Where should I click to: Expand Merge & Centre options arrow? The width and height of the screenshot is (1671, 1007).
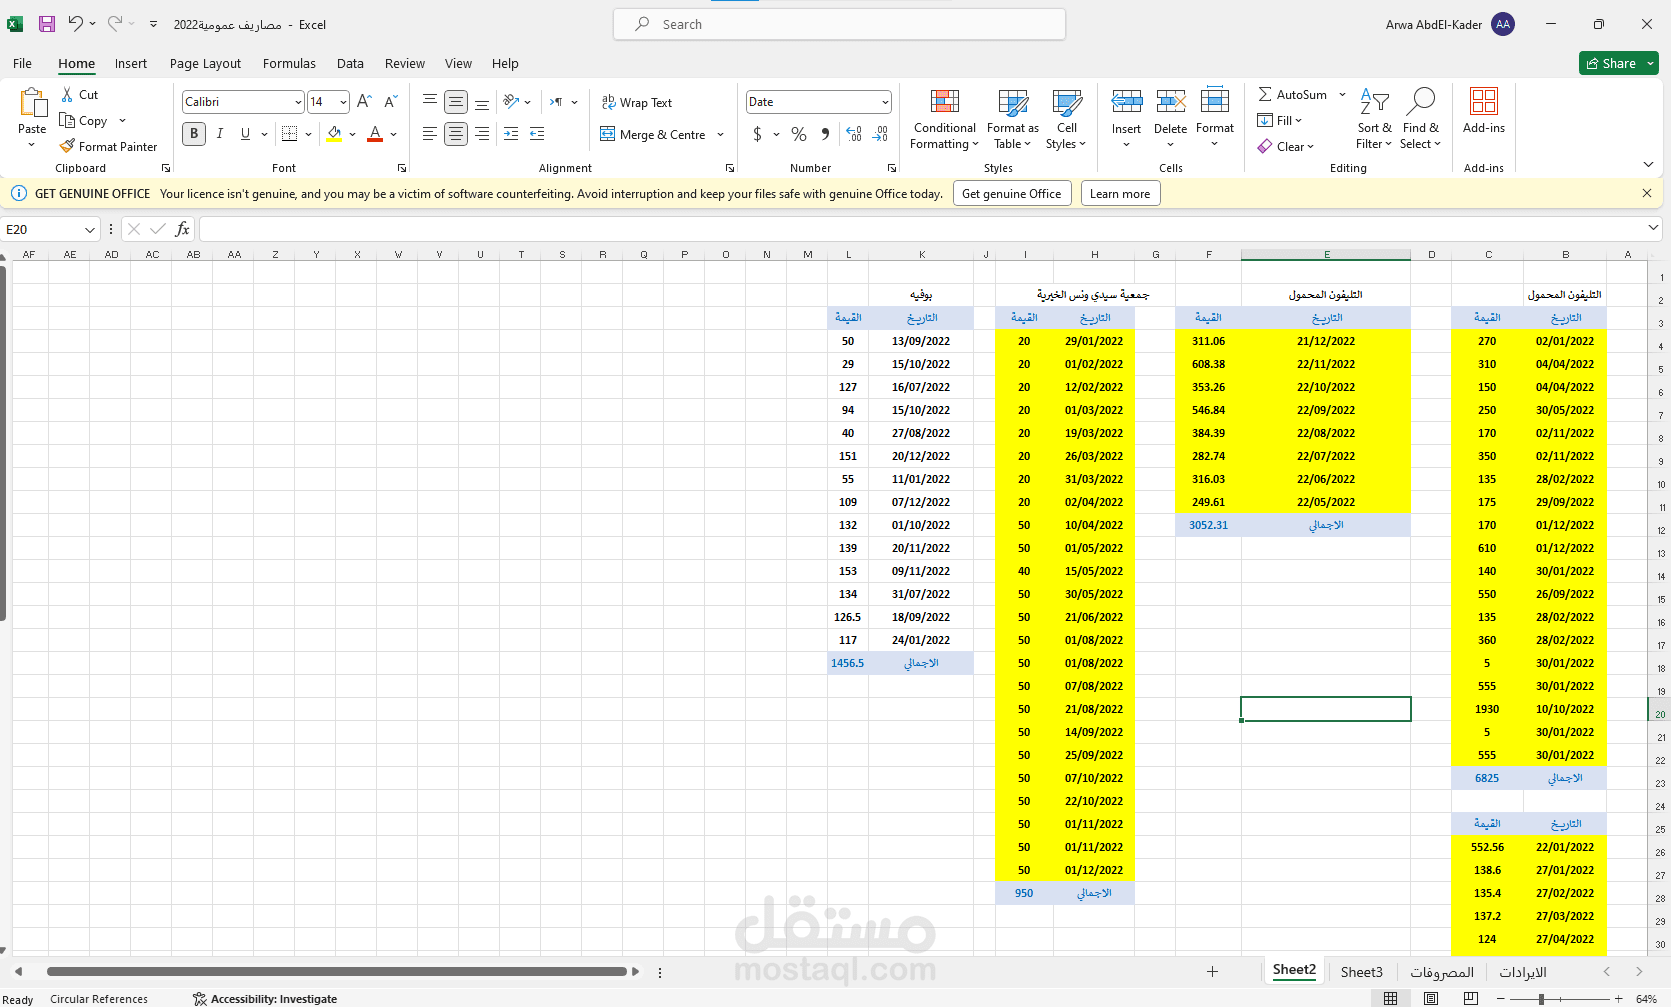click(720, 134)
